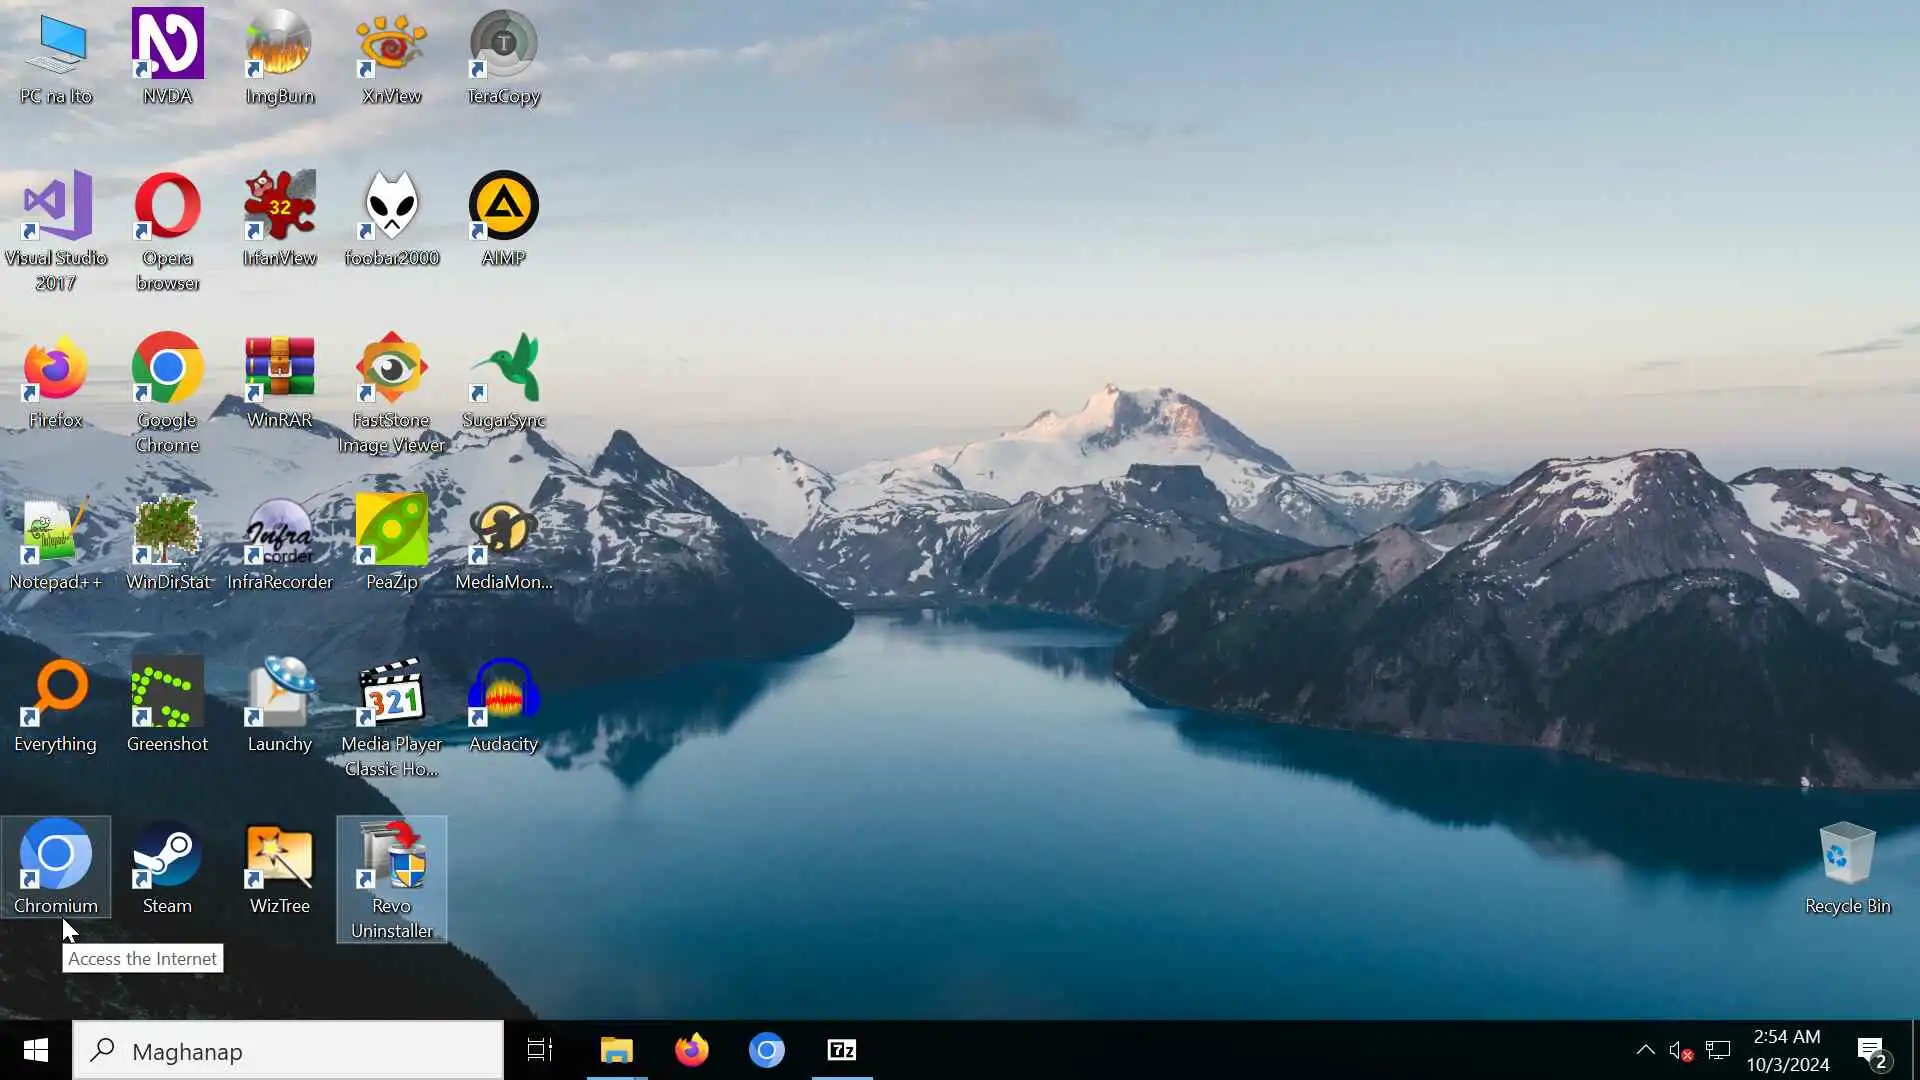Click the Maghanap taskbar search box

point(288,1050)
